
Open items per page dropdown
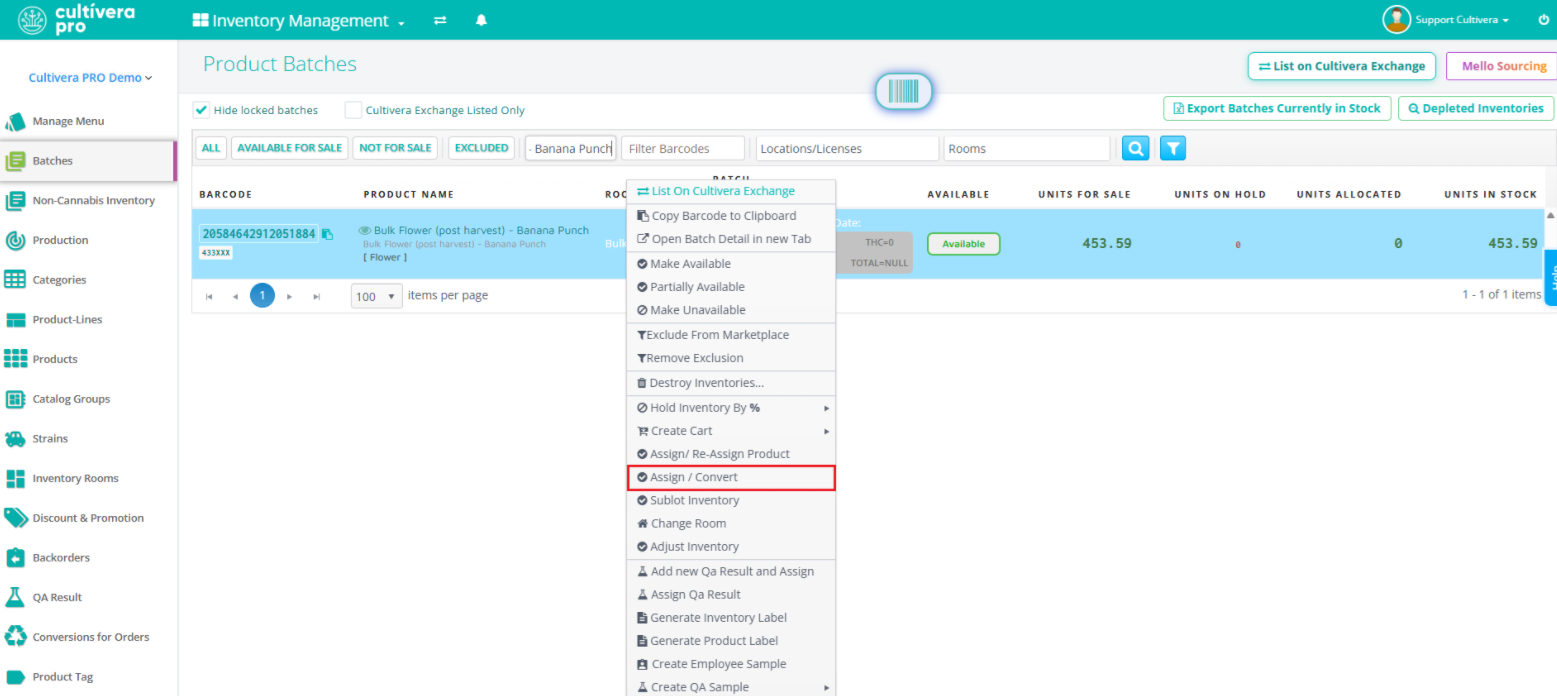pyautogui.click(x=377, y=296)
